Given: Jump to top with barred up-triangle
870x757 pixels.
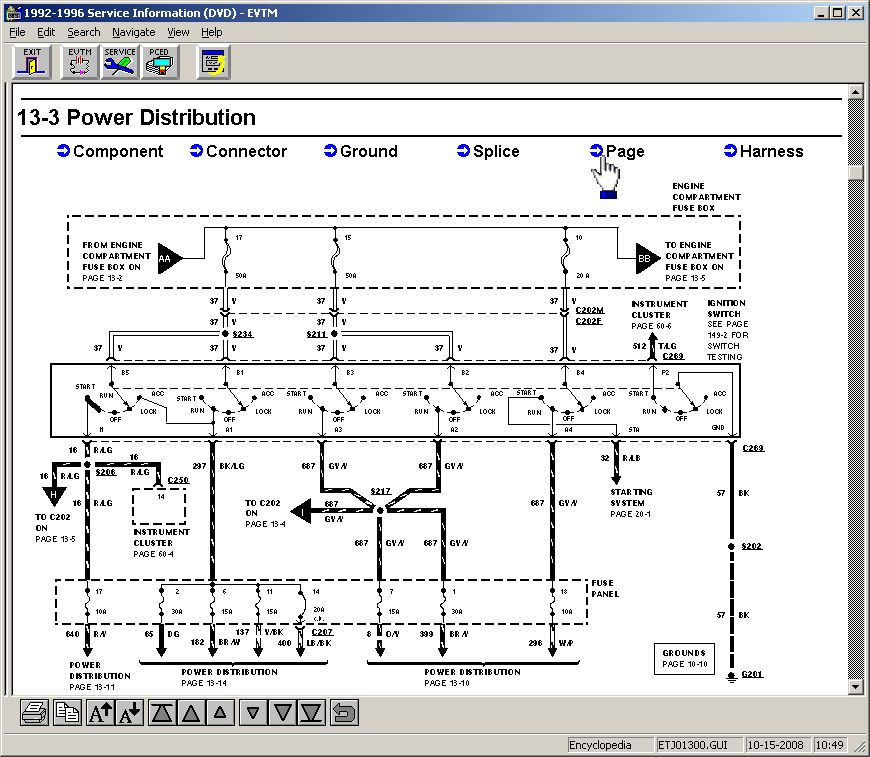Looking at the screenshot, I should point(162,712).
